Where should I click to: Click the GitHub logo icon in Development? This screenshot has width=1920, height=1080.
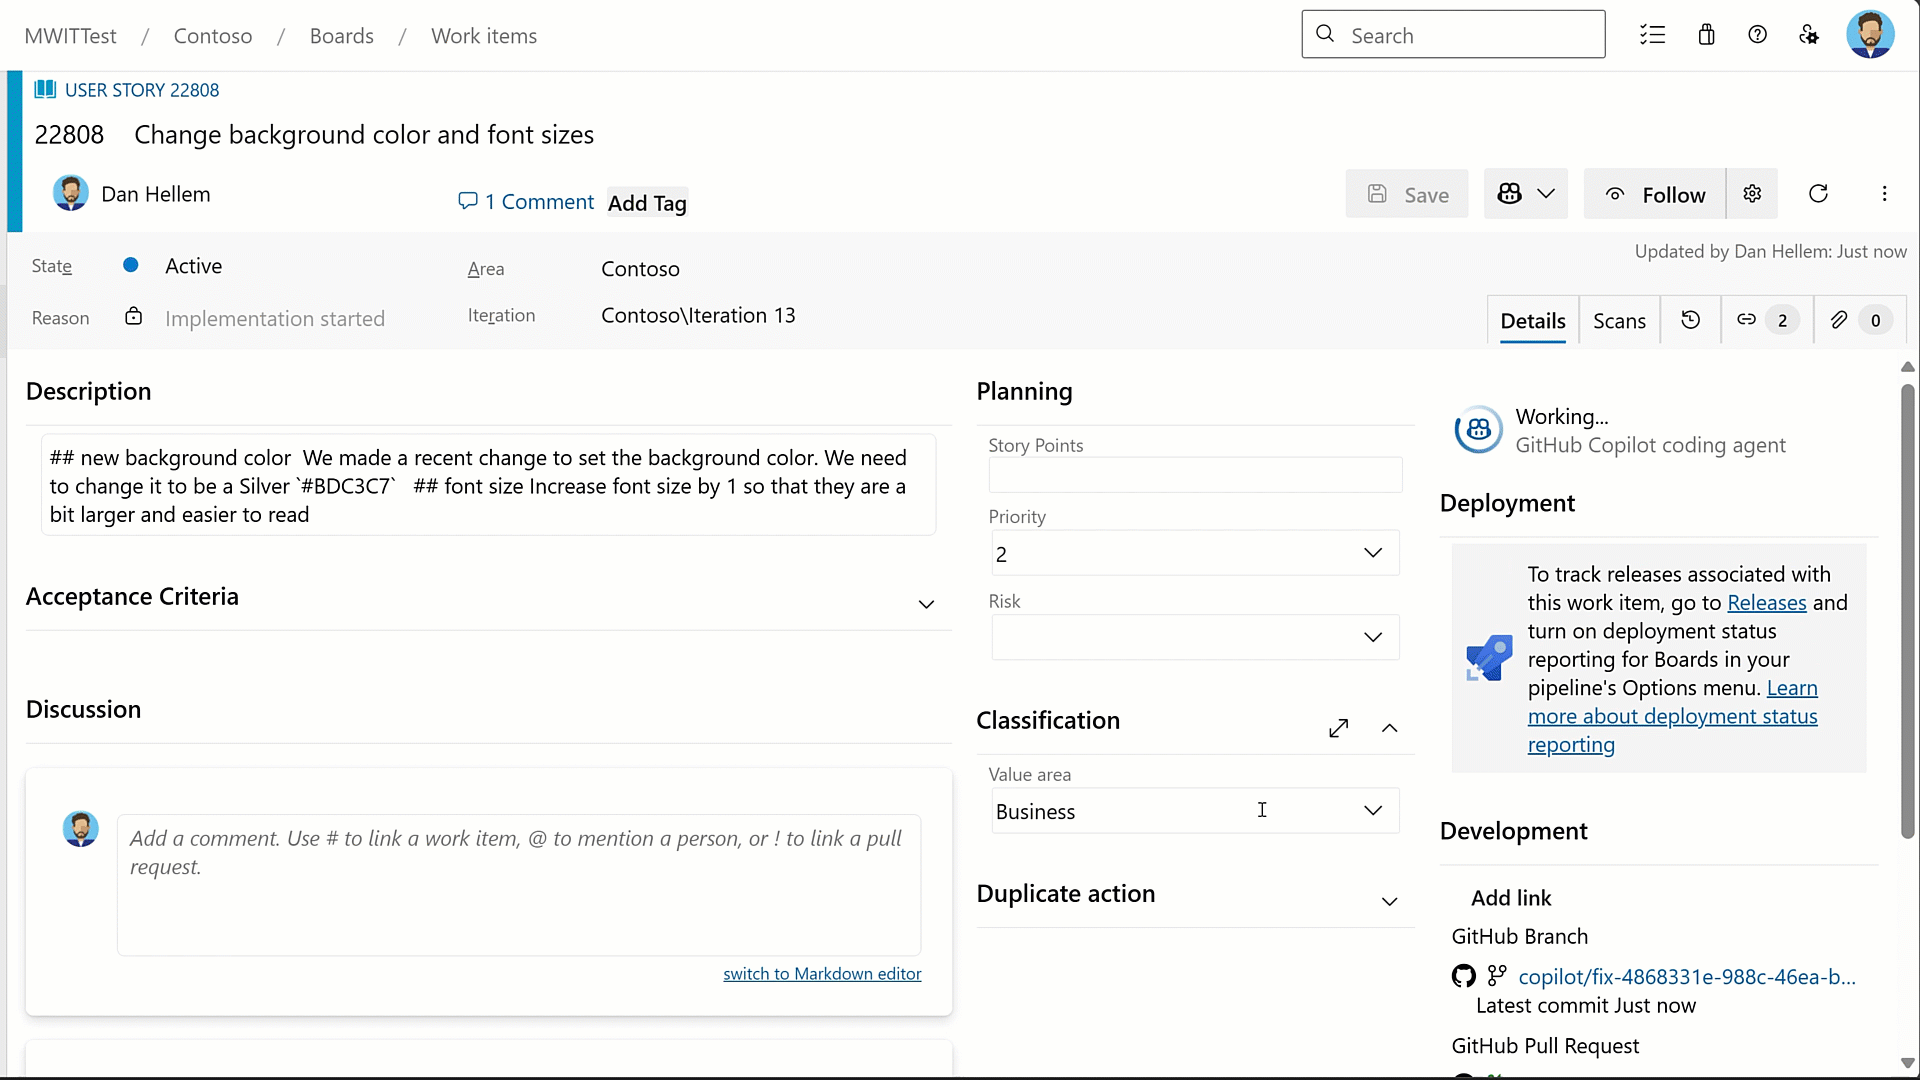click(x=1464, y=976)
